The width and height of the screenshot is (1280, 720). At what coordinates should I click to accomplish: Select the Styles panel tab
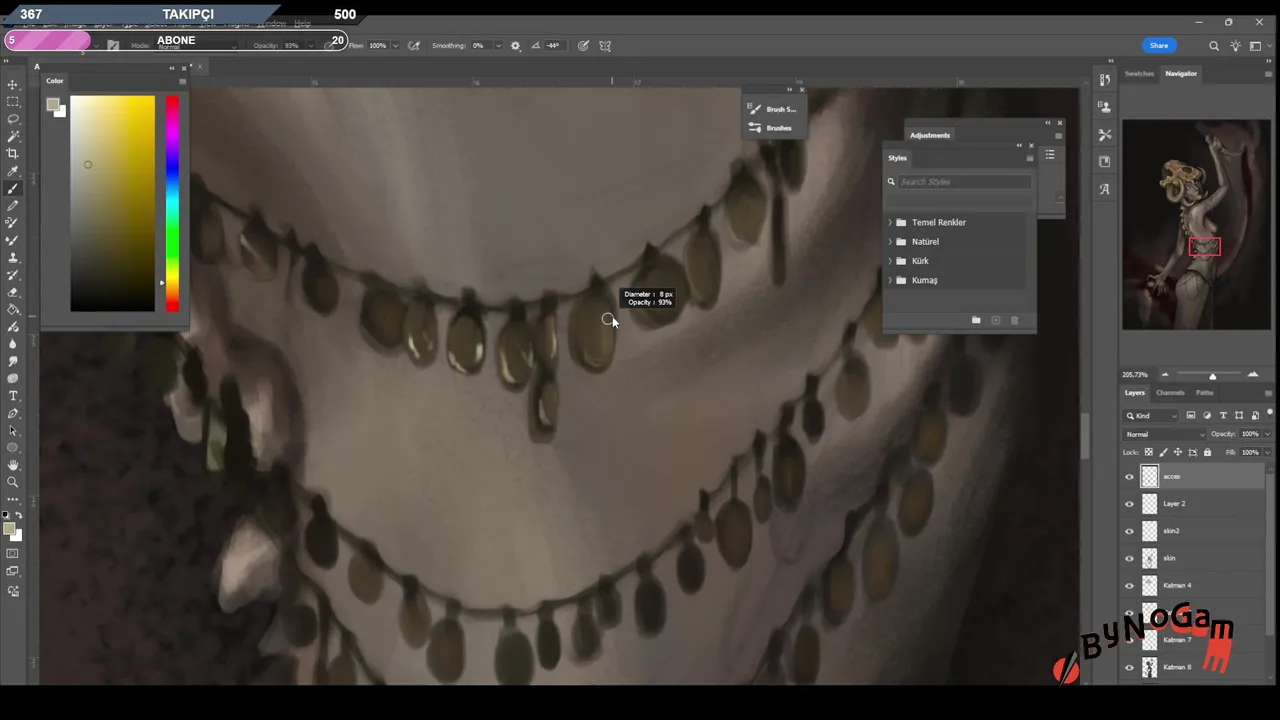[x=898, y=158]
